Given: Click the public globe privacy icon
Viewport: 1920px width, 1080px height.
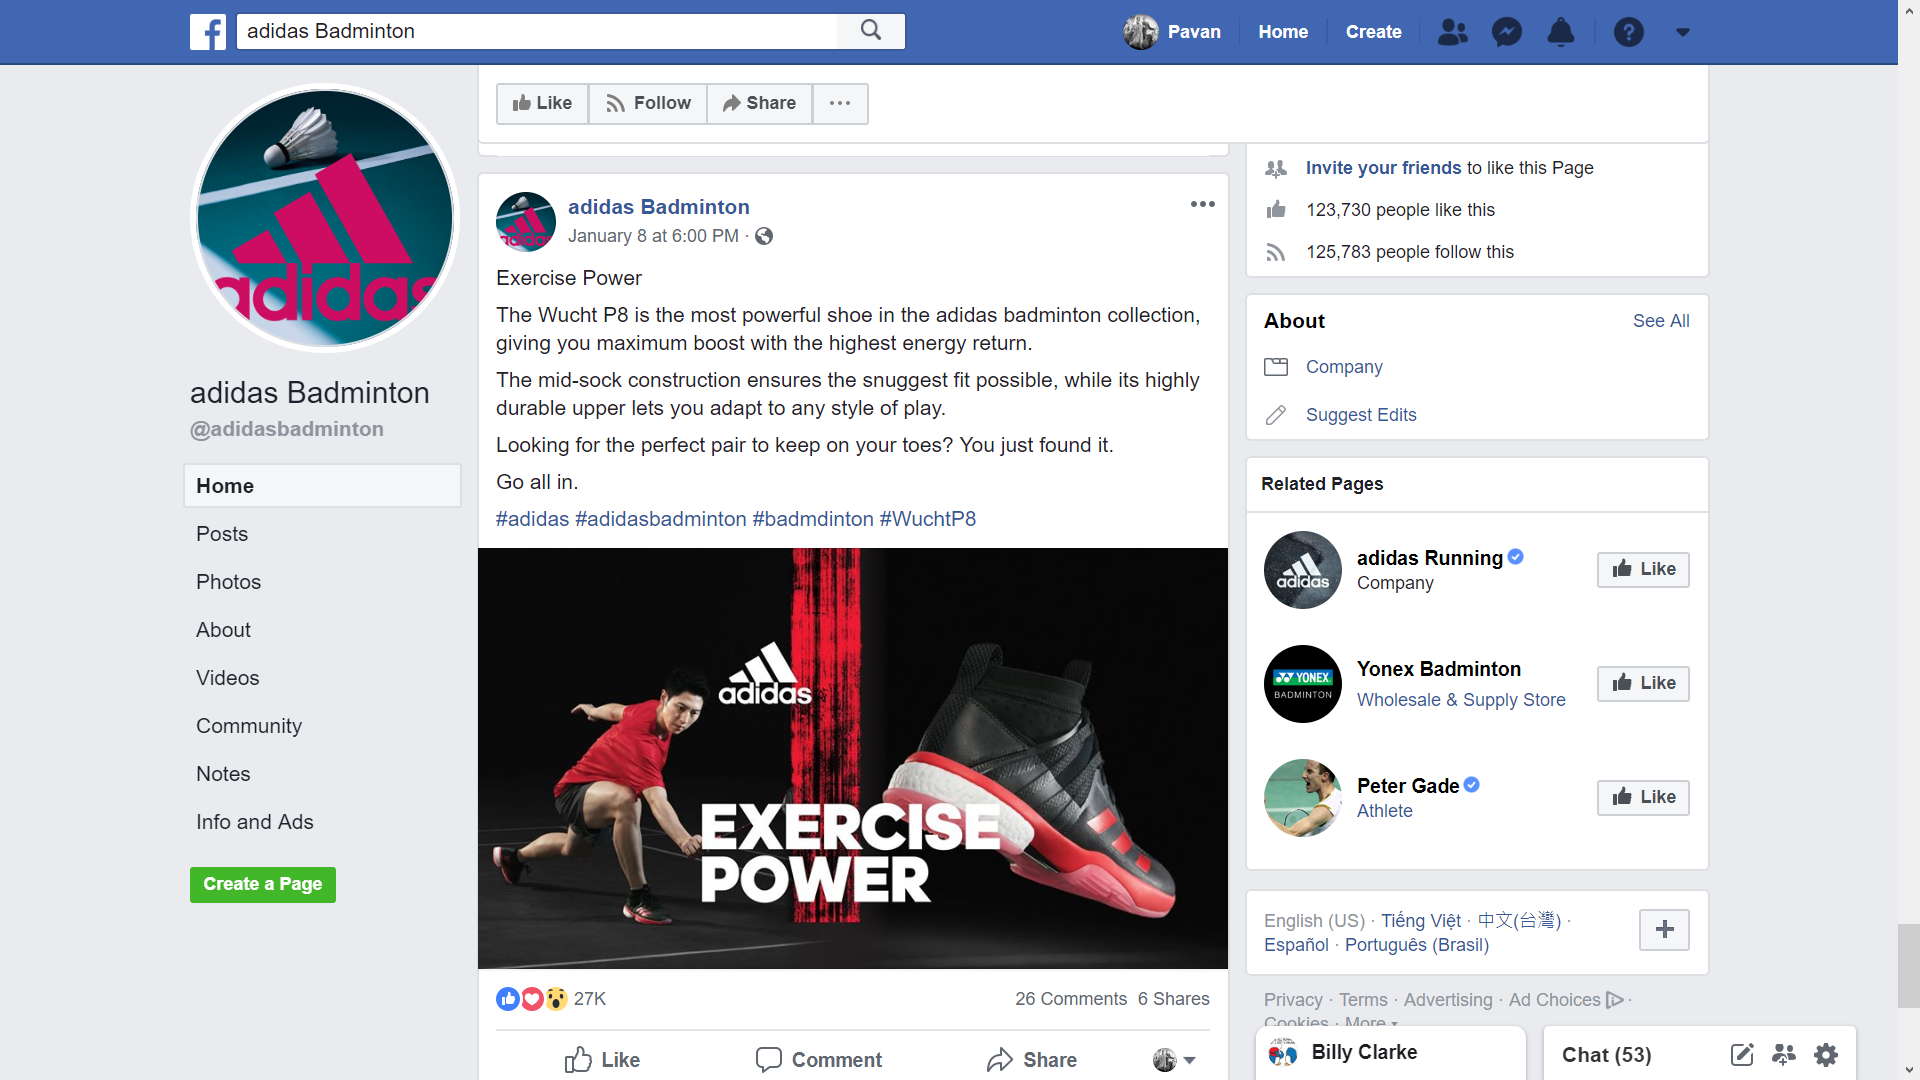Looking at the screenshot, I should click(x=764, y=236).
